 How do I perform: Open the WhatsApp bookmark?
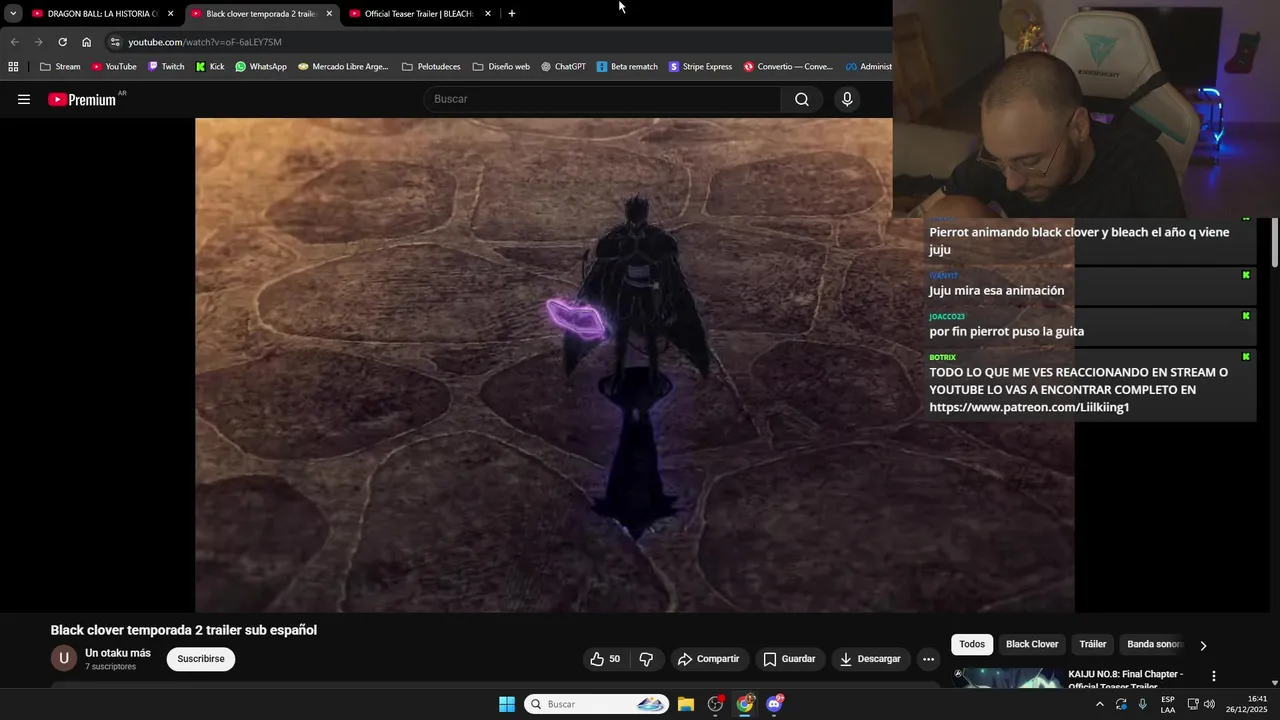pyautogui.click(x=261, y=67)
